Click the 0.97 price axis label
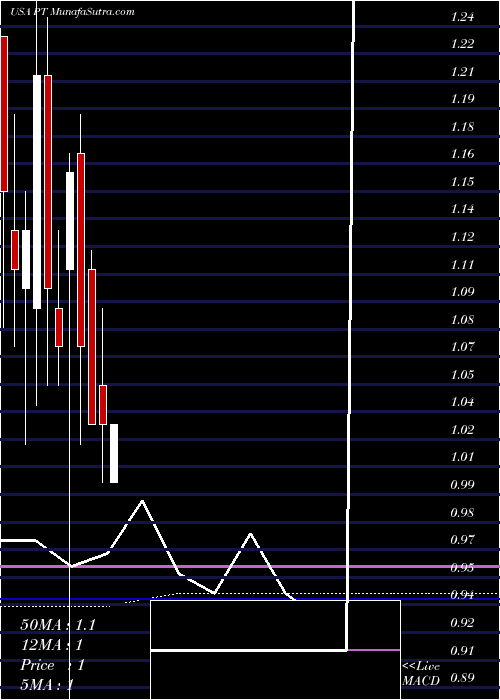 pos(462,540)
